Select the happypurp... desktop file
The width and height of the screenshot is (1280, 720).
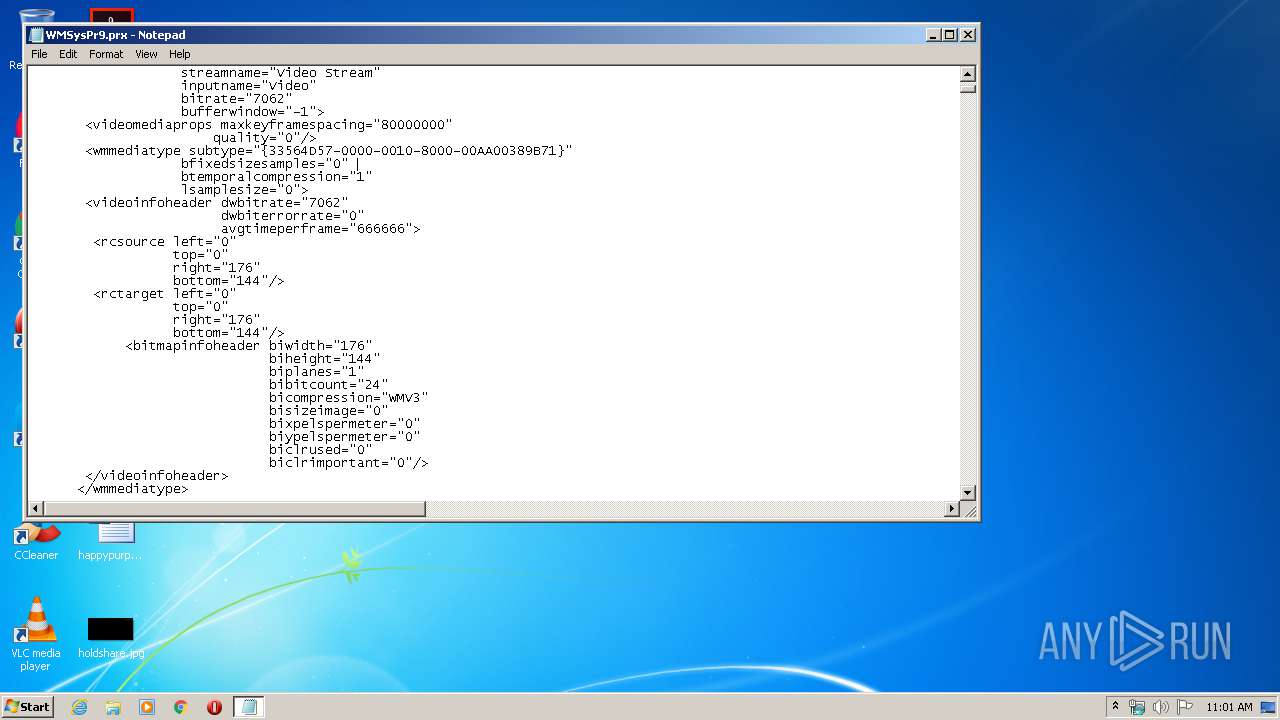tap(110, 541)
